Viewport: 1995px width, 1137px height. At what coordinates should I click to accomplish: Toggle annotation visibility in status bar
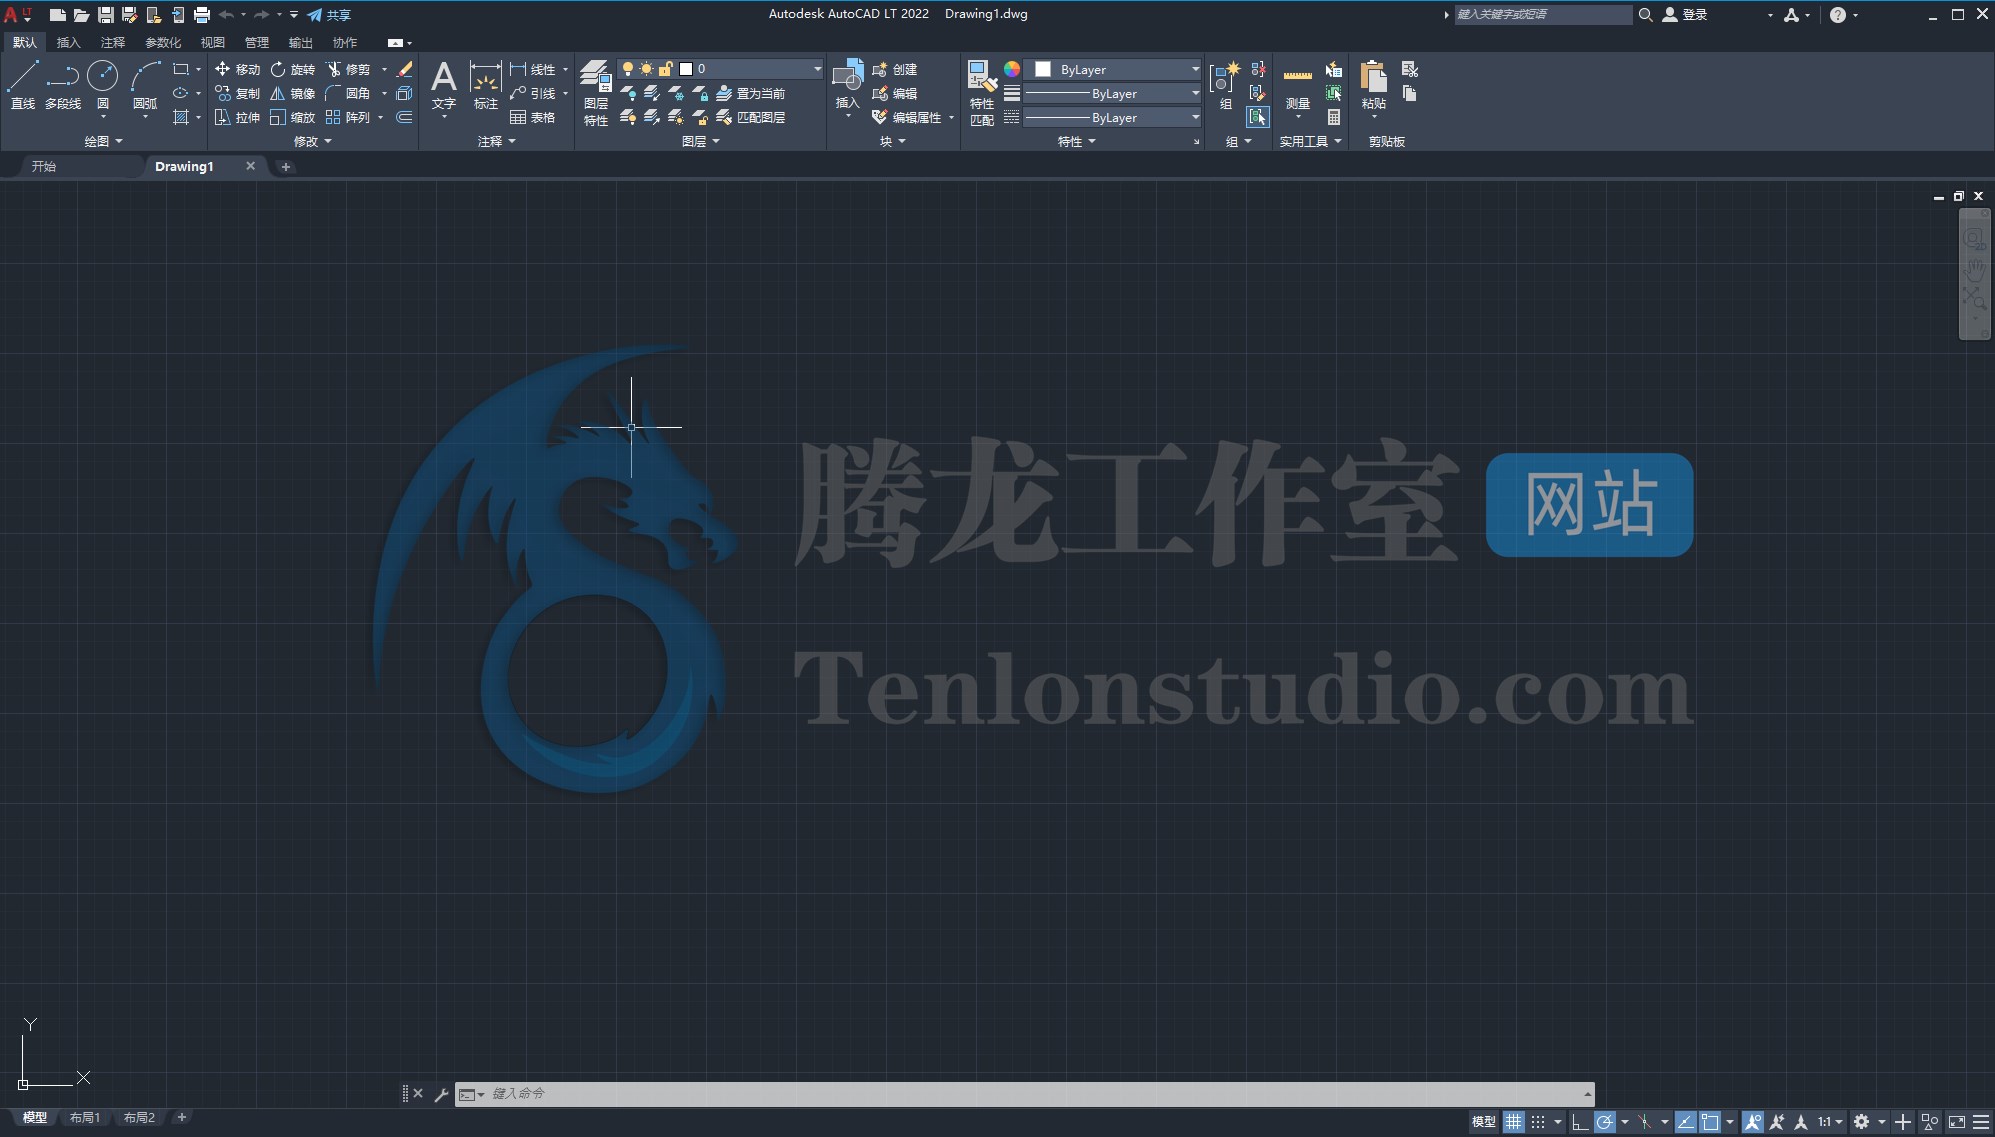tap(1752, 1122)
